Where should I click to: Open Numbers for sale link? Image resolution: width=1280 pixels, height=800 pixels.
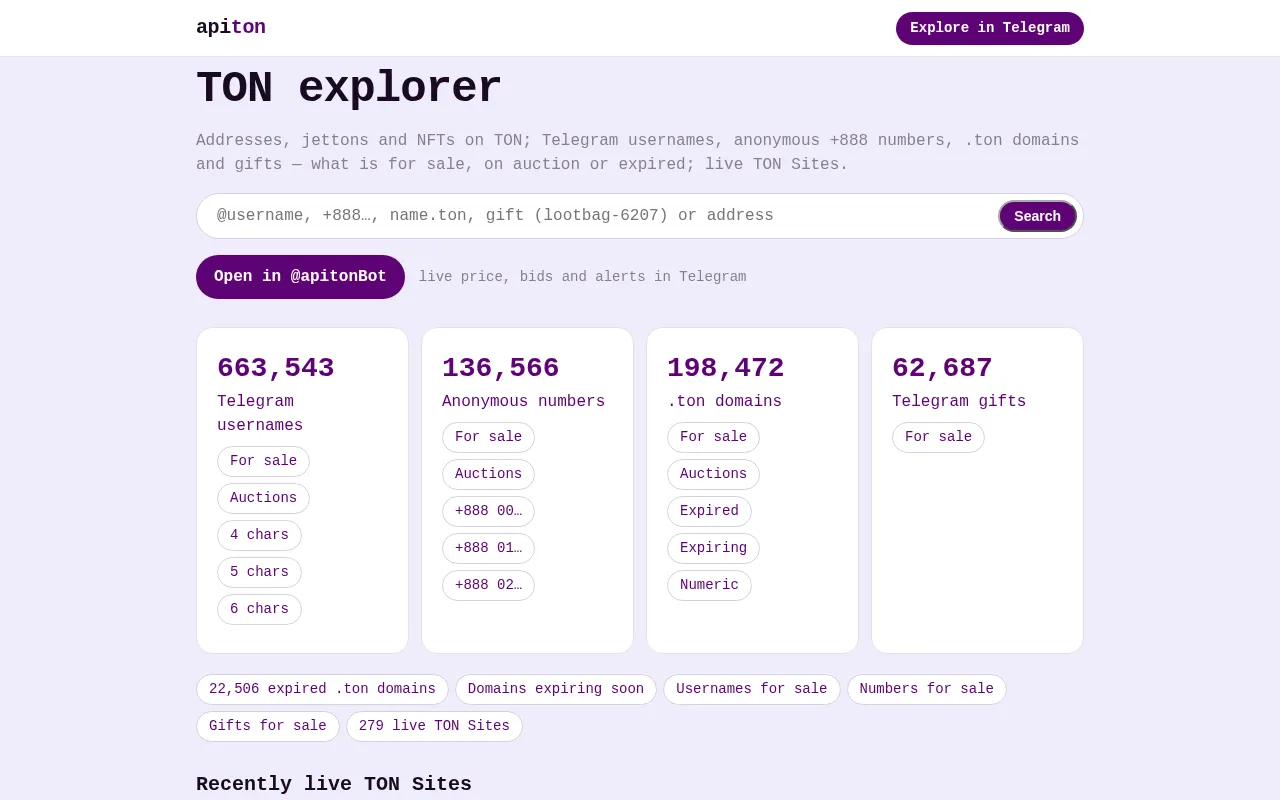pos(927,689)
